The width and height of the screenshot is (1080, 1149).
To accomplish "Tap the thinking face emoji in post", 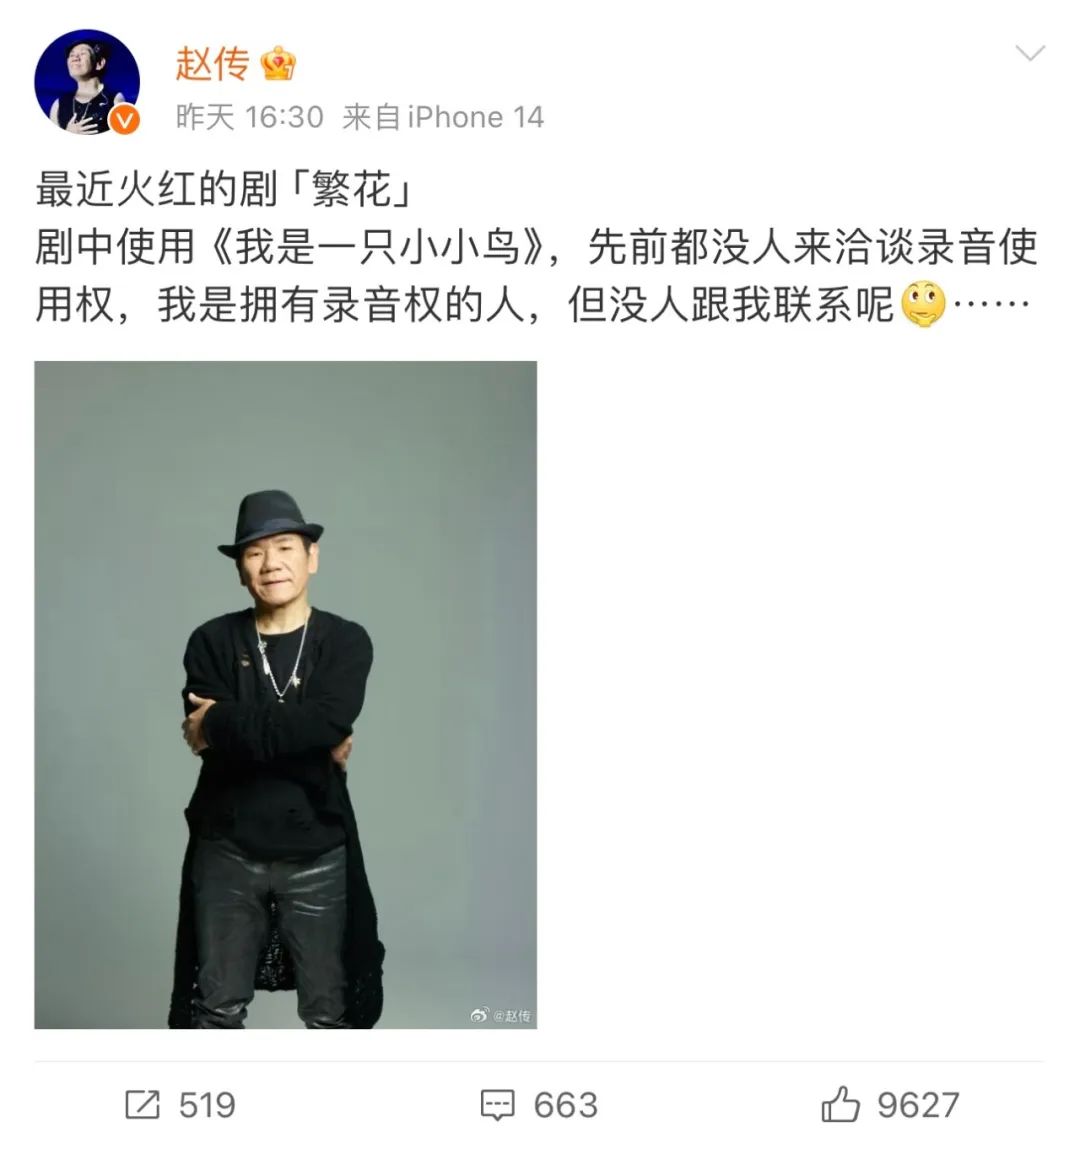I will (923, 303).
